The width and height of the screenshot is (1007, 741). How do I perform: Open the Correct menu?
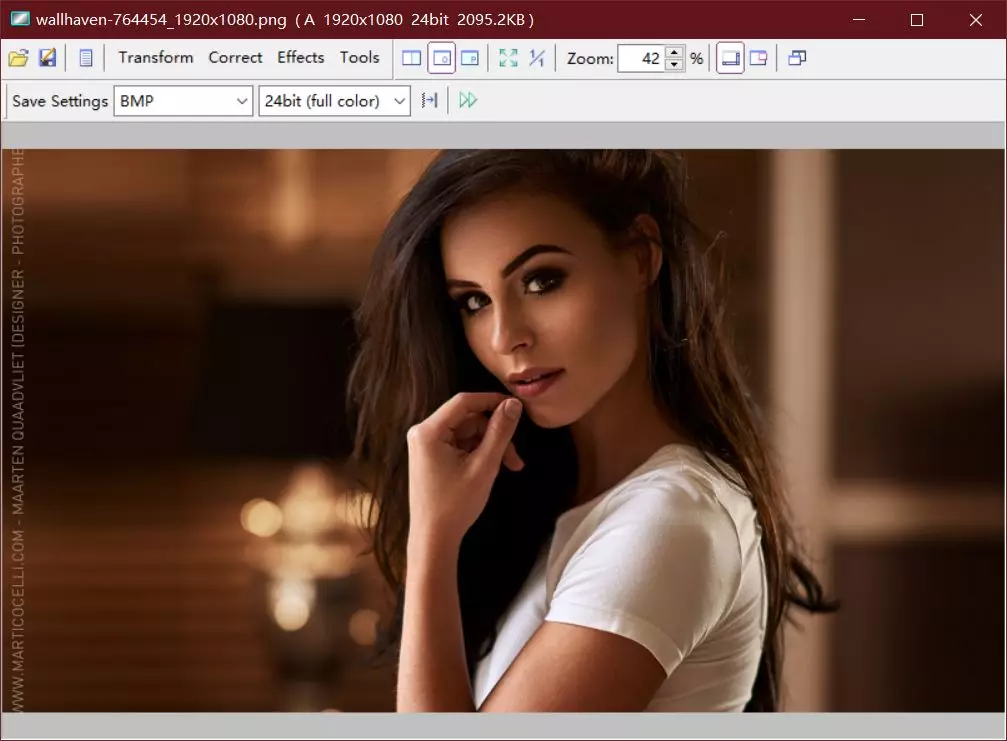click(235, 58)
